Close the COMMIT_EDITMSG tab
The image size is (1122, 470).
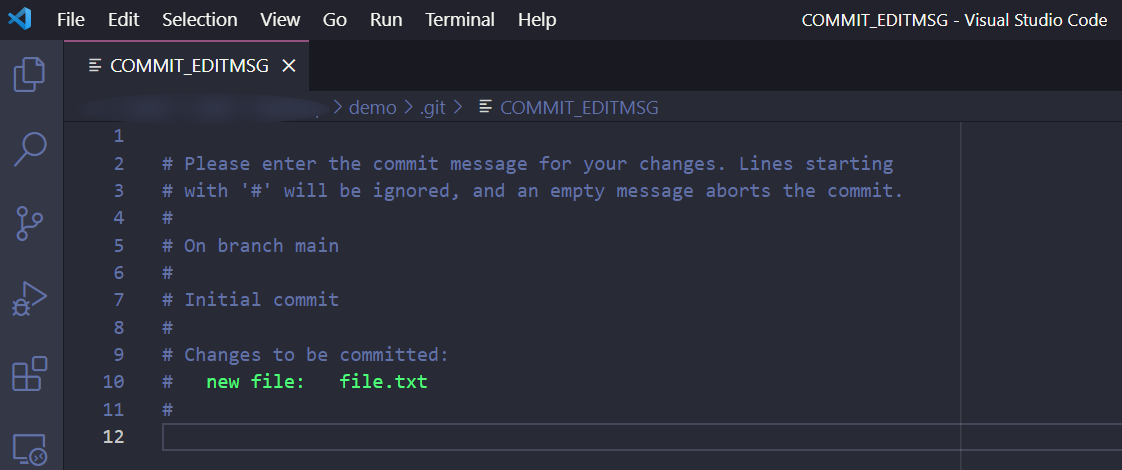pos(288,66)
